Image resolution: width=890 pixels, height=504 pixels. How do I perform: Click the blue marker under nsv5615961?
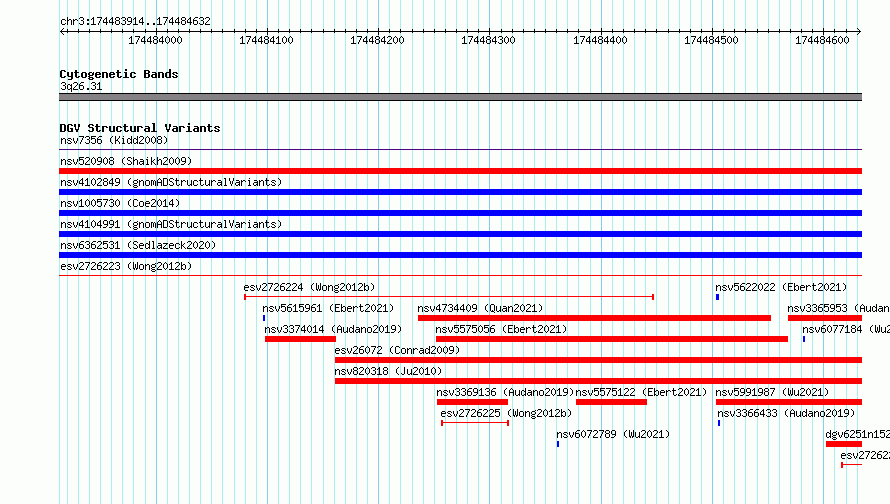(264, 318)
